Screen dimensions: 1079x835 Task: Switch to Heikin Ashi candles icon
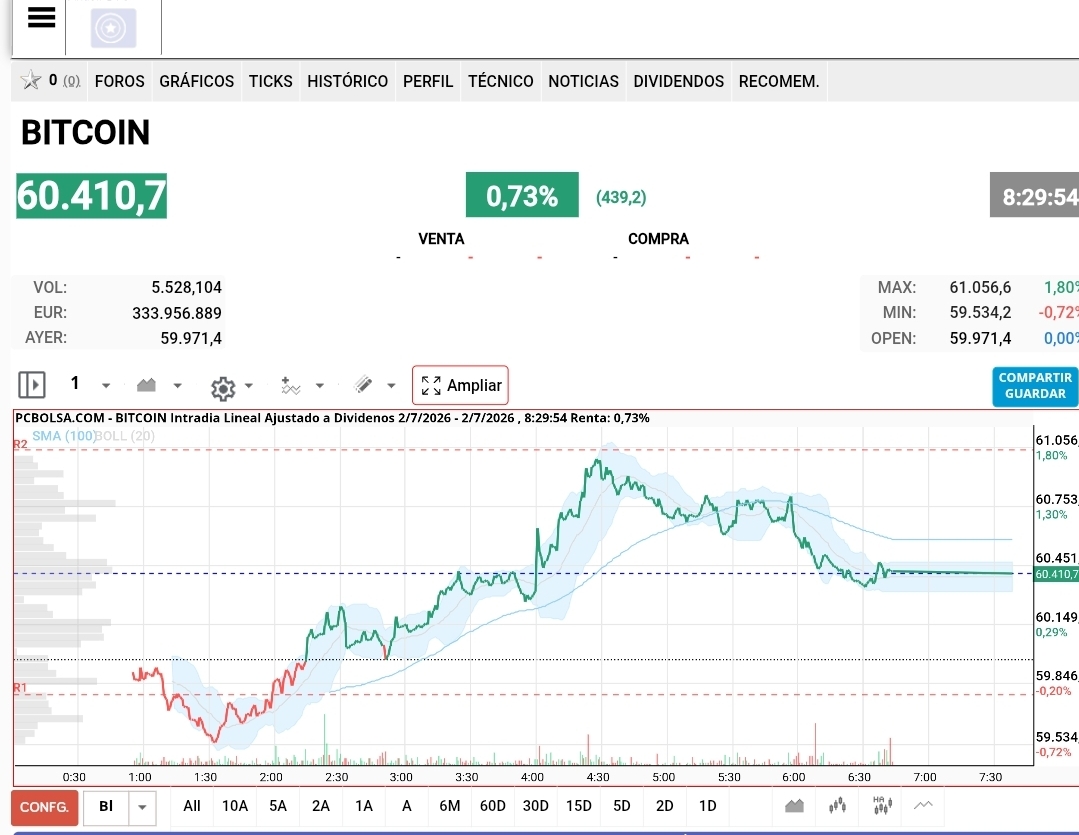[882, 805]
